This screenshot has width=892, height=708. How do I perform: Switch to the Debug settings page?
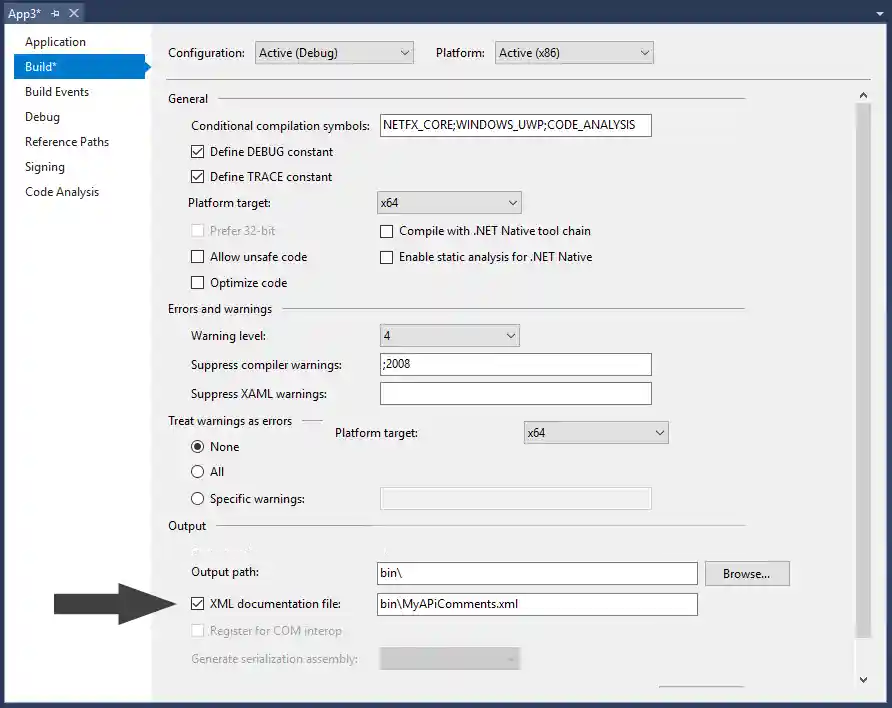(x=42, y=116)
